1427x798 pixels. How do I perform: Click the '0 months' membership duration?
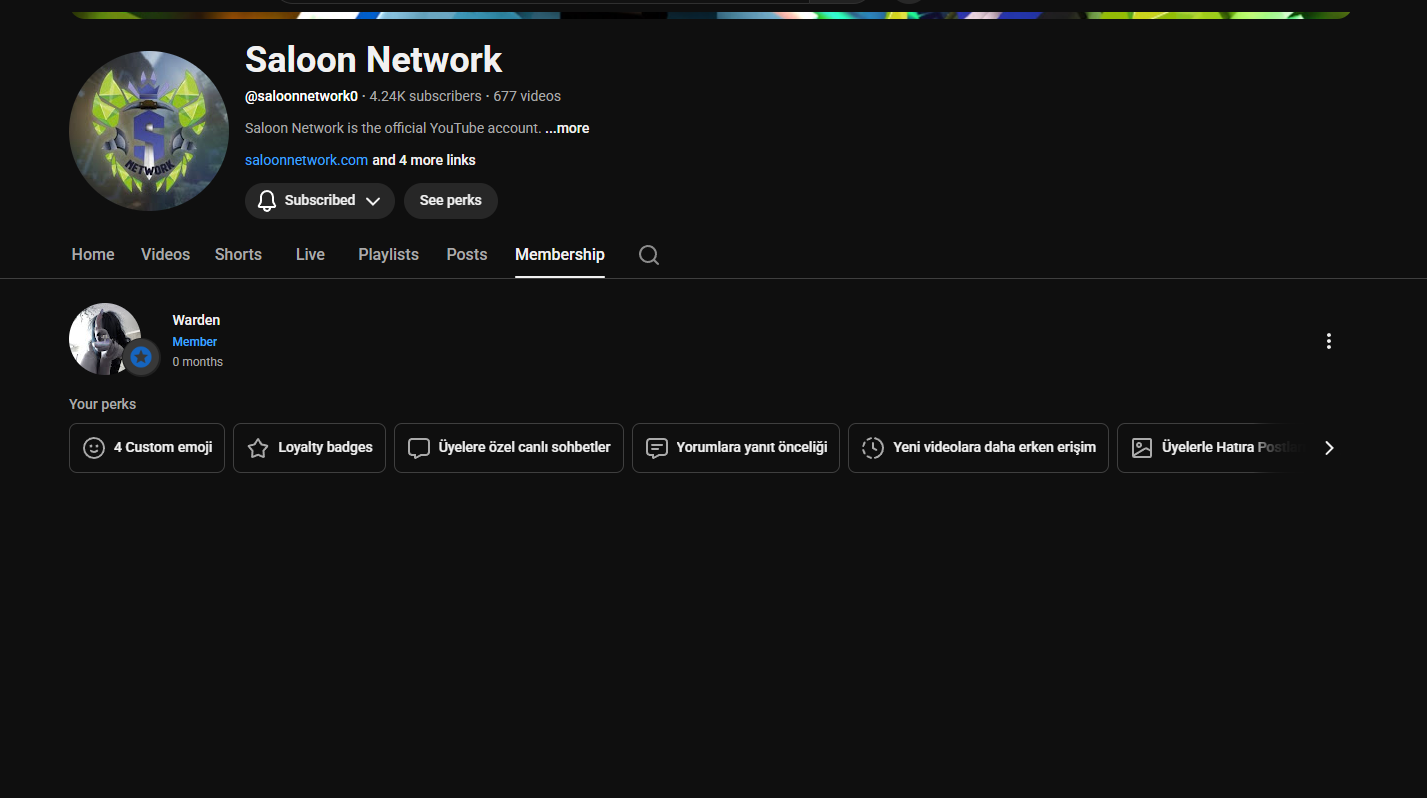pos(198,362)
